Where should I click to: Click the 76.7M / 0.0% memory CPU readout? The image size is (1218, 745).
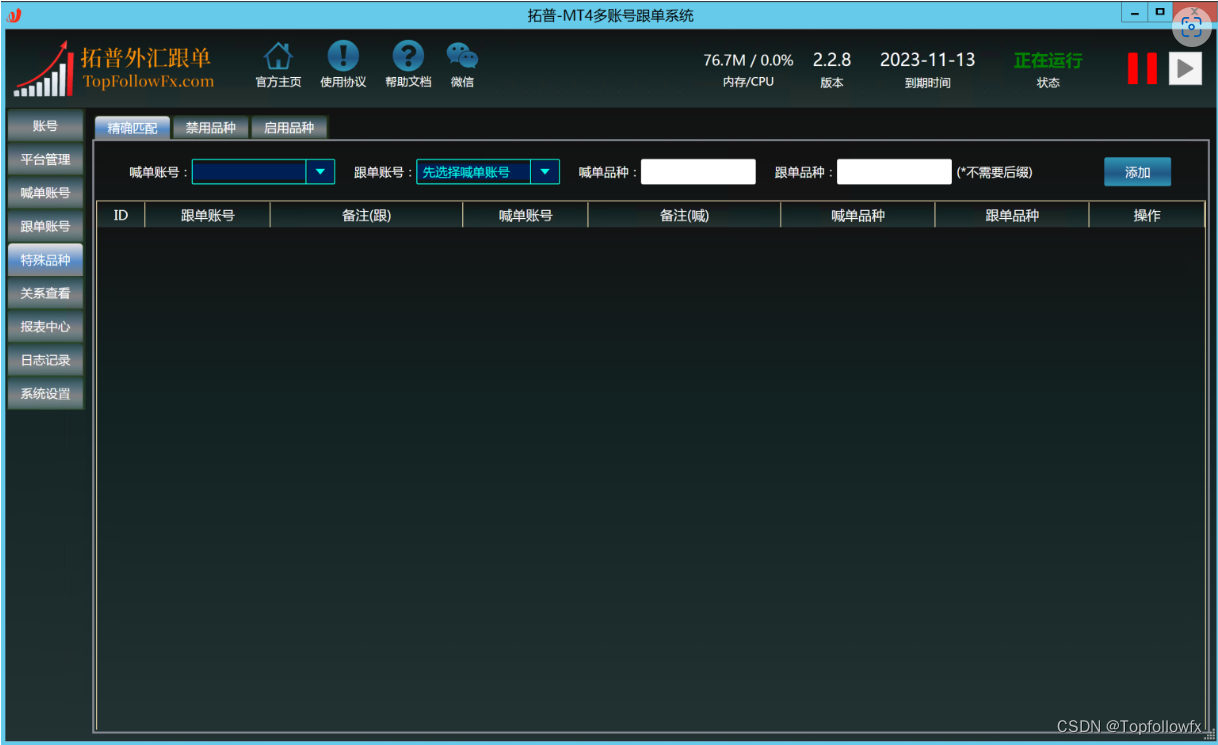click(748, 60)
